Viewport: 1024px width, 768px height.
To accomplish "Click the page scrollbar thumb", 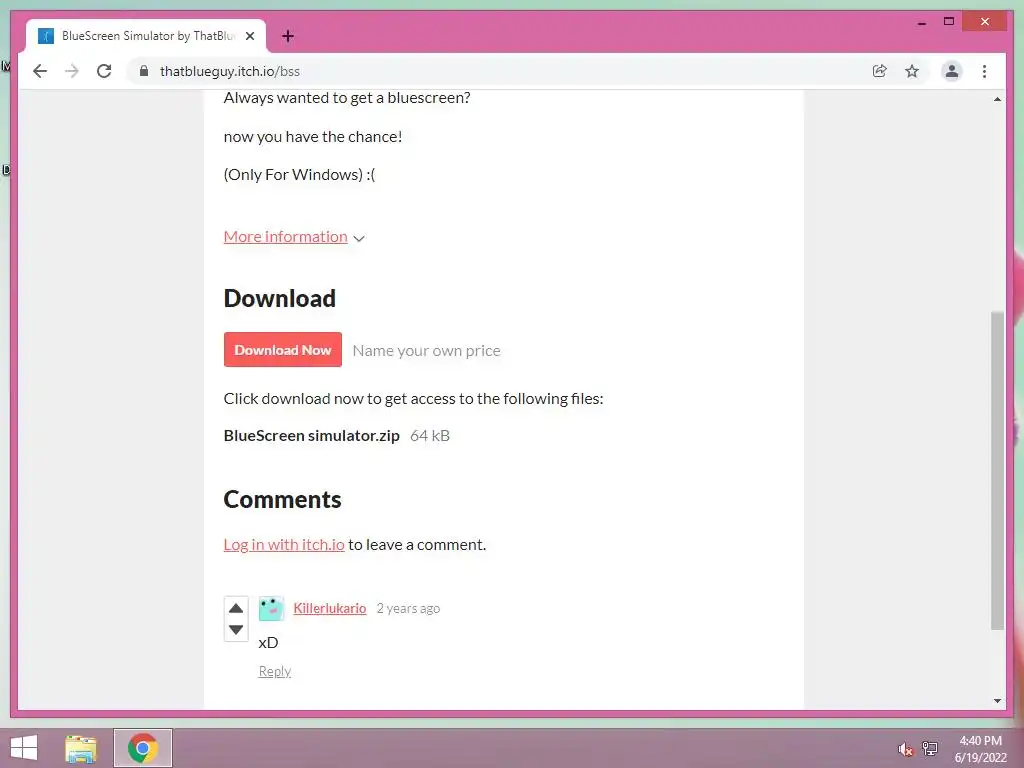I will (x=997, y=470).
